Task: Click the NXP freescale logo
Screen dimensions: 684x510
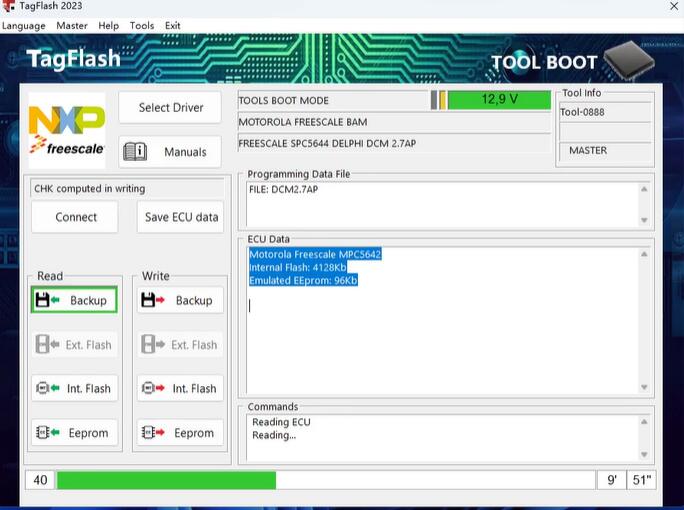Action: 67,130
